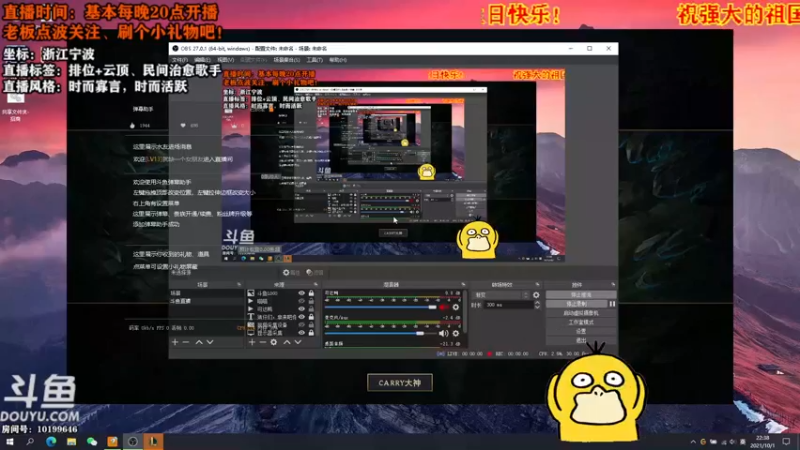Open WeChat from the taskbar
The height and width of the screenshot is (450, 800).
(92, 442)
